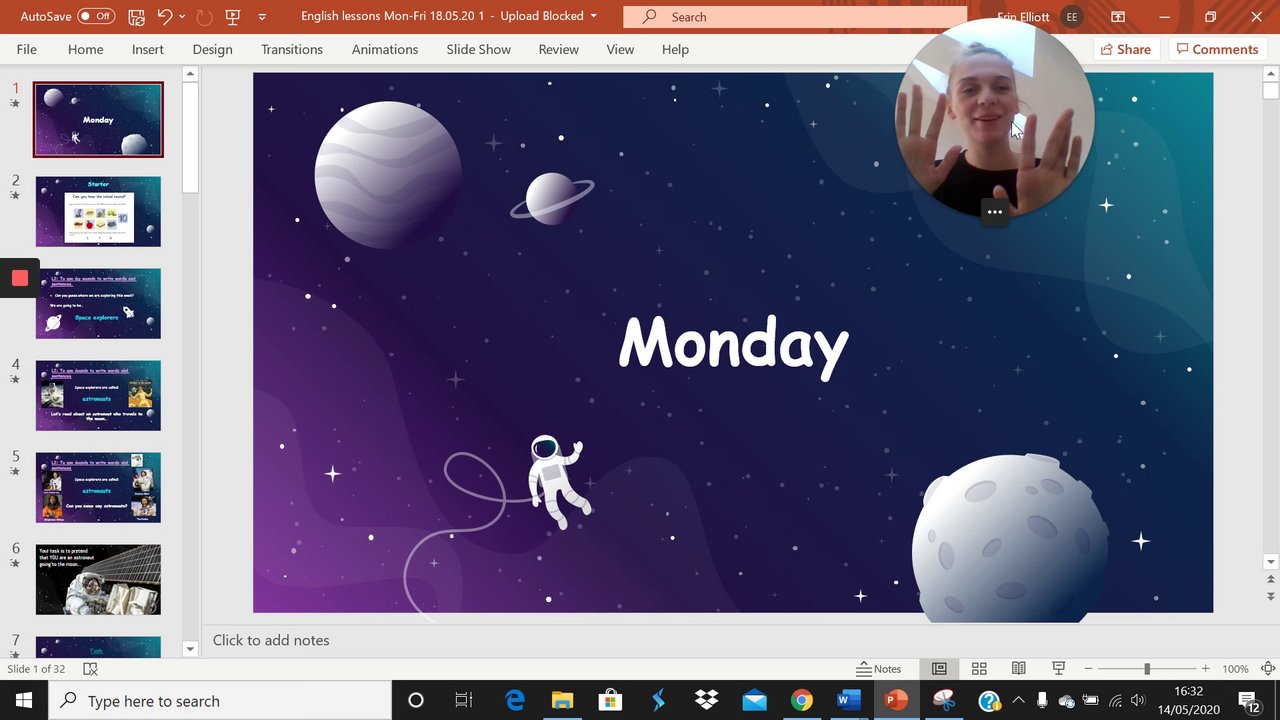Adjust the zoom slider handle
The image size is (1280, 720).
(1147, 669)
